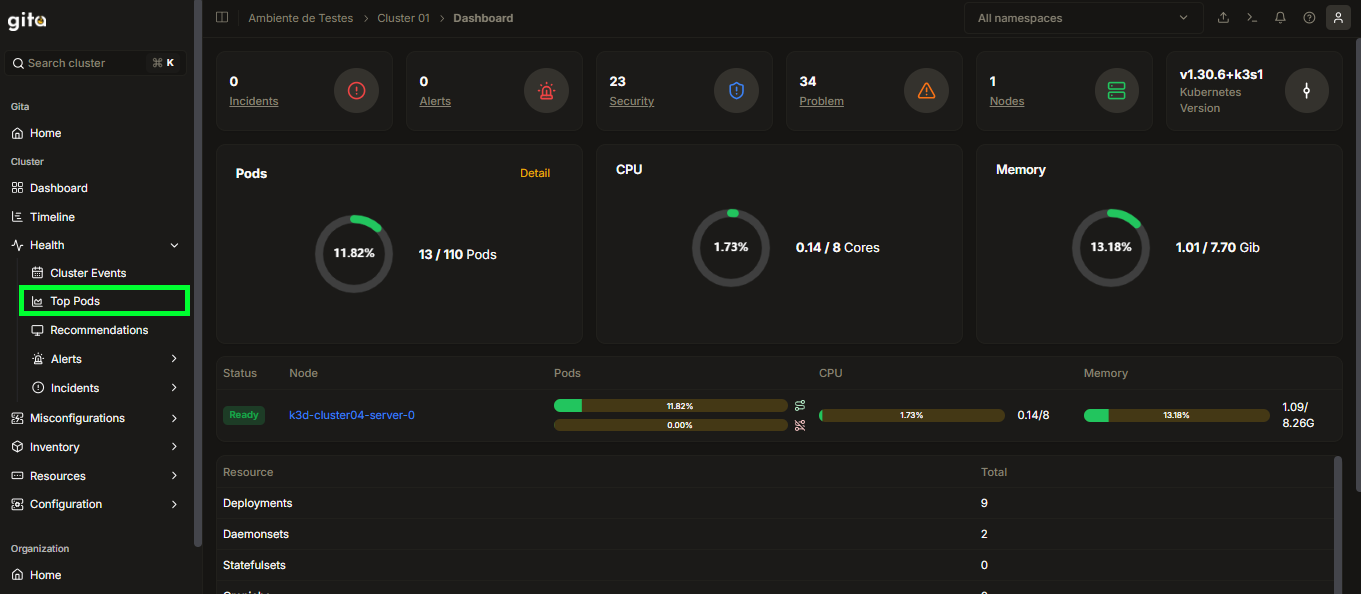Open the terminal icon in the top bar
1361x594 pixels.
[x=1252, y=18]
